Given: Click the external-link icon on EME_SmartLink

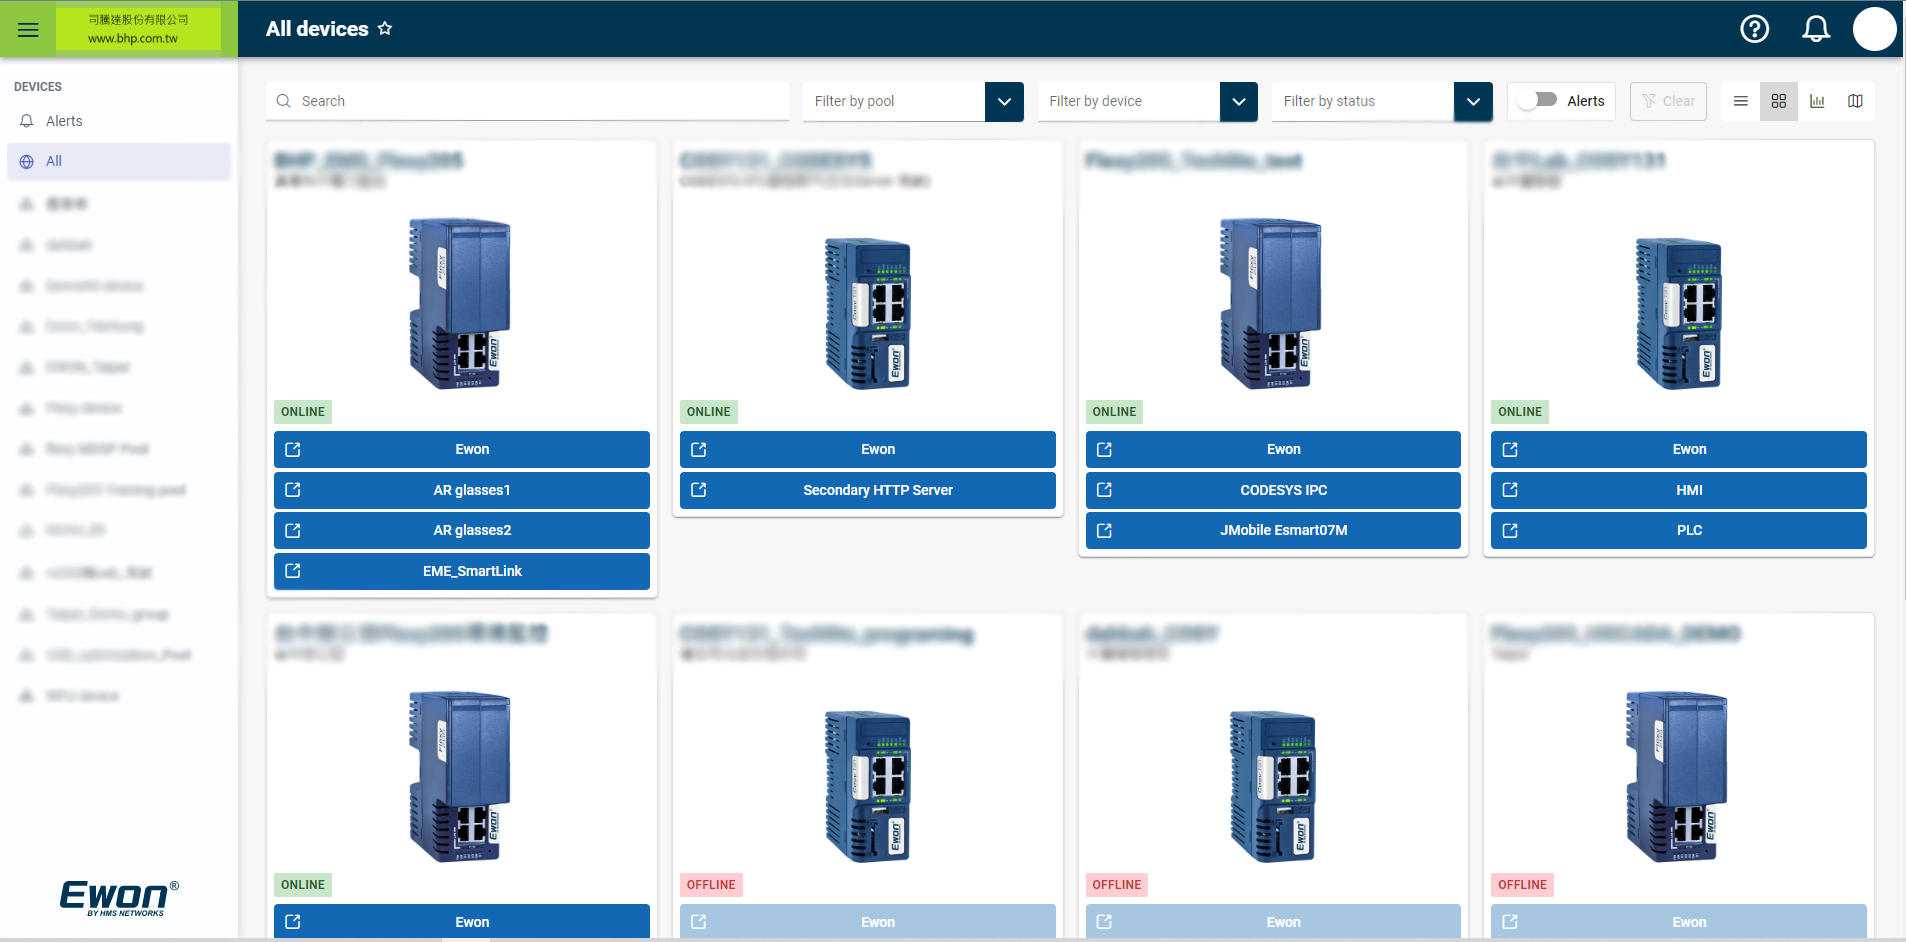Looking at the screenshot, I should coord(293,571).
